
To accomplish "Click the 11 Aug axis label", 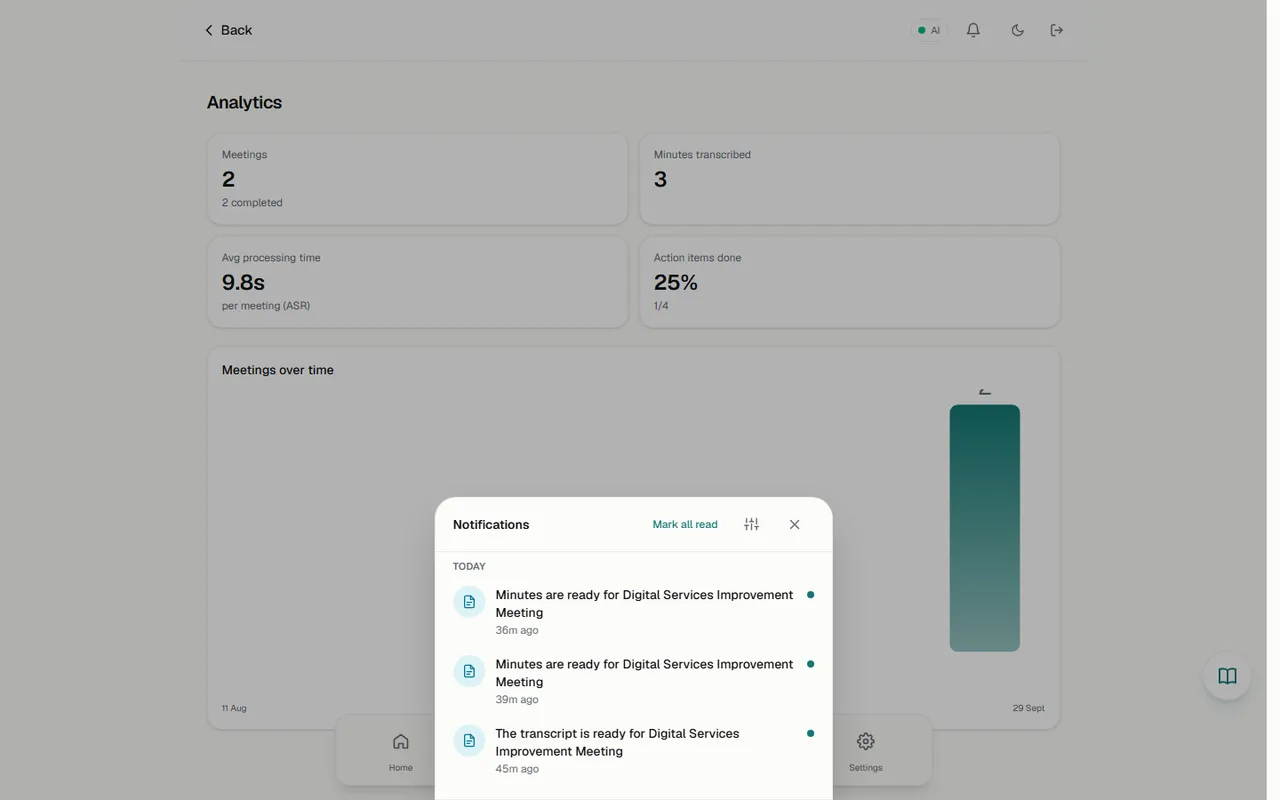I will point(234,708).
